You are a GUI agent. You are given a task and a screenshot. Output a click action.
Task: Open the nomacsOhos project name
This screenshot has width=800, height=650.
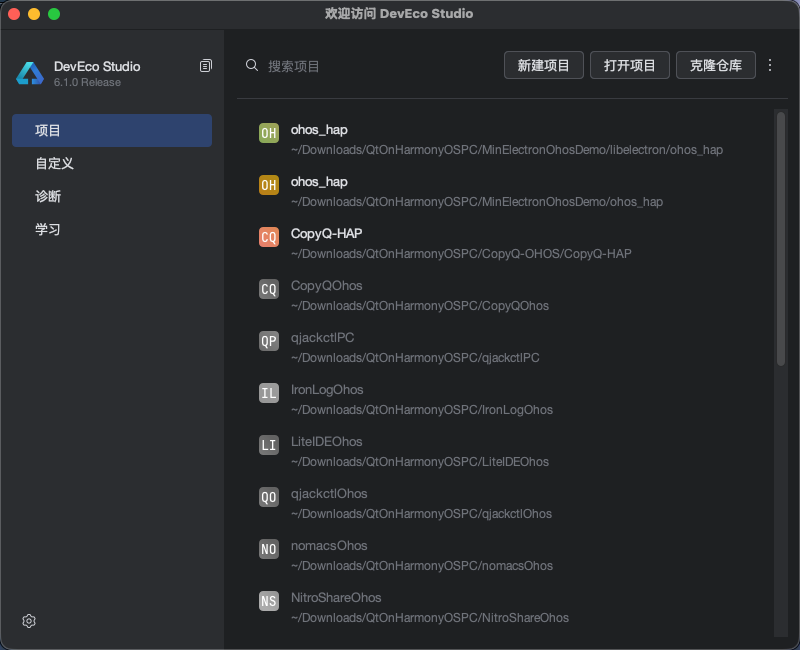(329, 546)
